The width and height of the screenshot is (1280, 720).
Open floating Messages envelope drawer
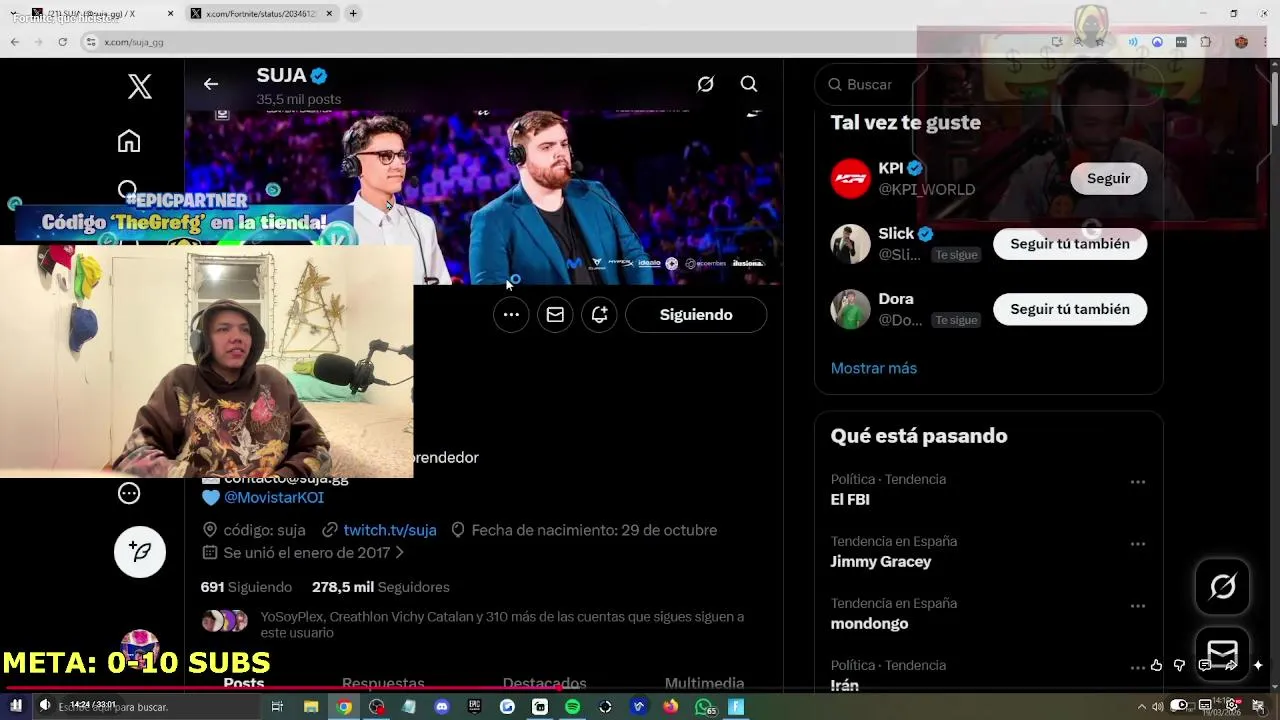(x=1223, y=654)
